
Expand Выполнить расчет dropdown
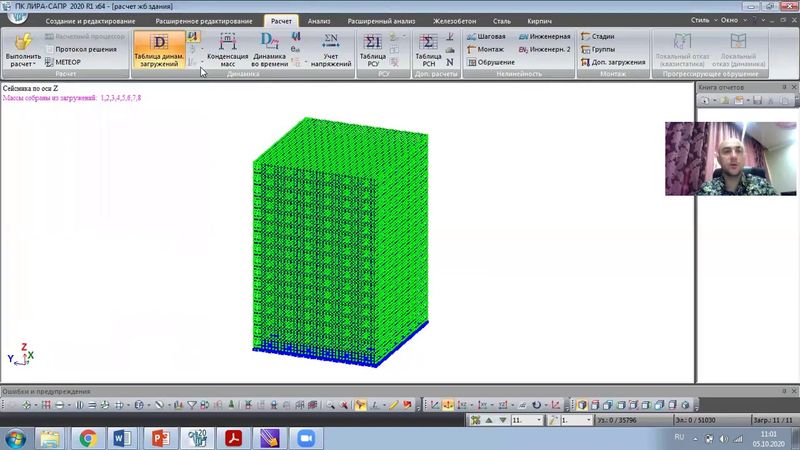point(24,62)
